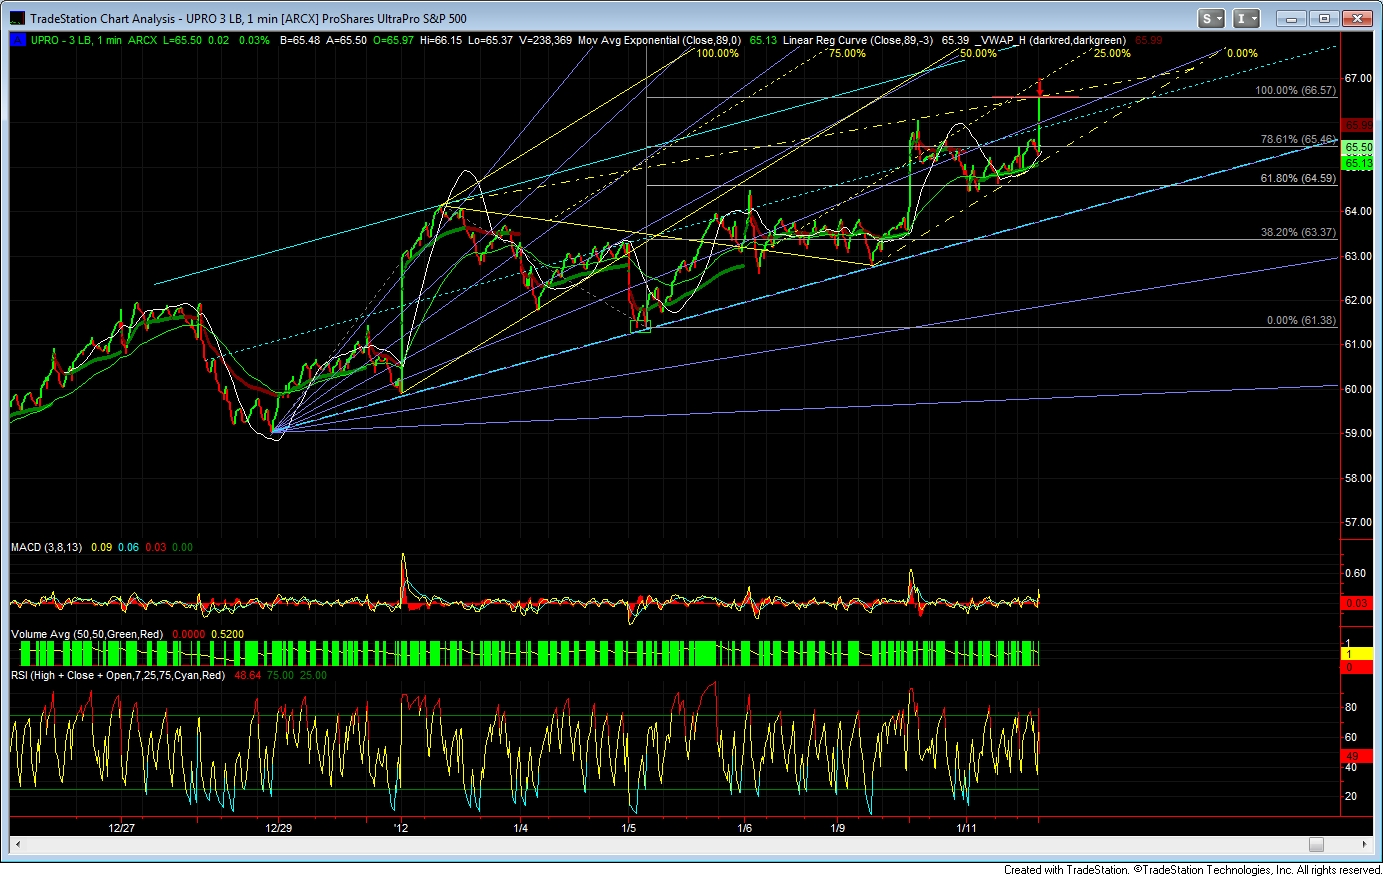Screen dimensions: 1383x876
Task: Click the yellow '75.00%' fan label
Action: pos(847,53)
